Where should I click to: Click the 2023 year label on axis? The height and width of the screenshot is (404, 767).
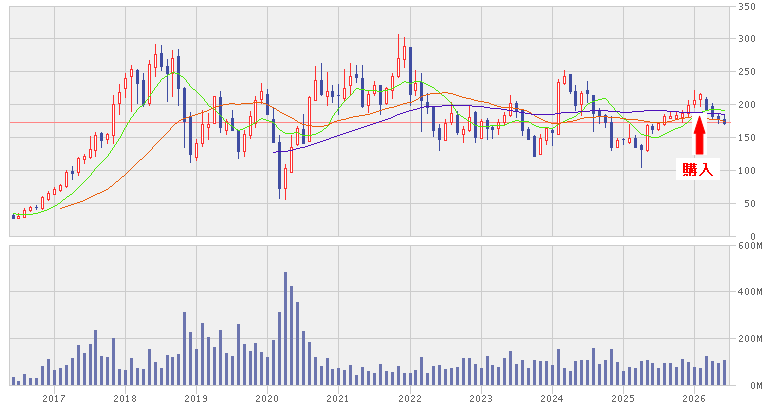pyautogui.click(x=481, y=398)
